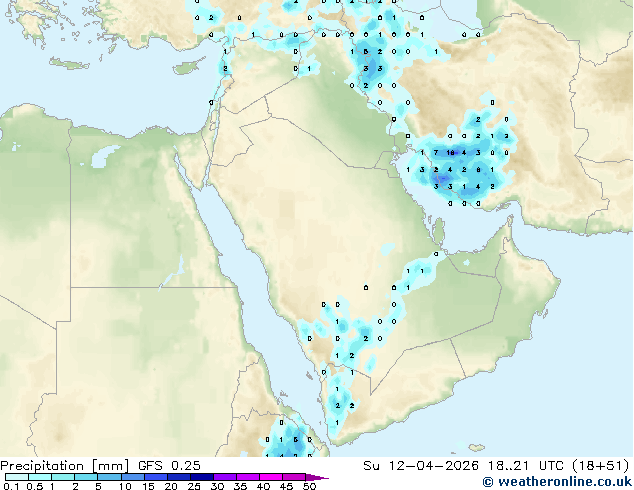Click legend label '0.5'
Image resolution: width=634 pixels, height=490 pixels.
(x=35, y=486)
